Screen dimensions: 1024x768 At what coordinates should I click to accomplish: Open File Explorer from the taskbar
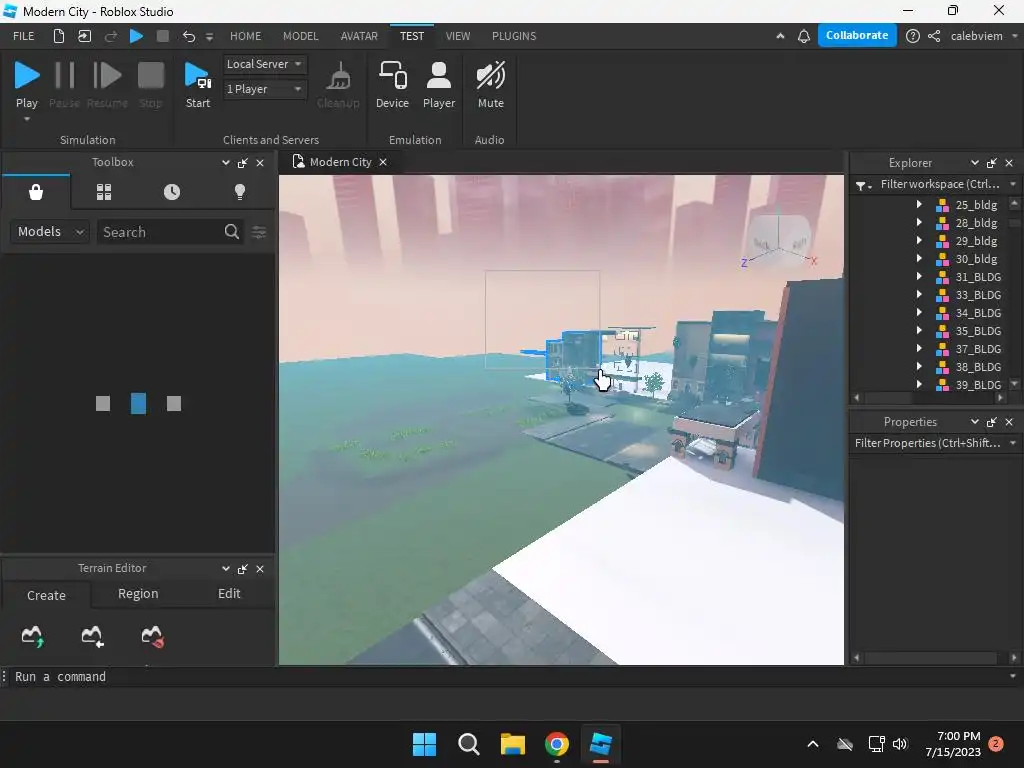513,744
